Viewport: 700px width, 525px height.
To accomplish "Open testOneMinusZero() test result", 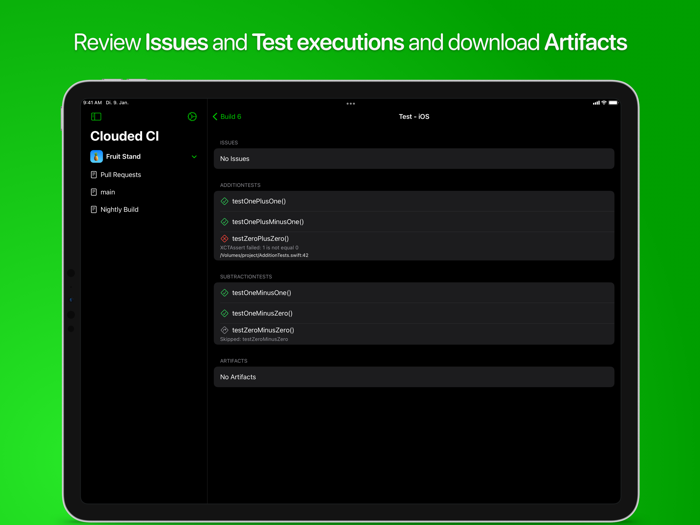I will [414, 313].
